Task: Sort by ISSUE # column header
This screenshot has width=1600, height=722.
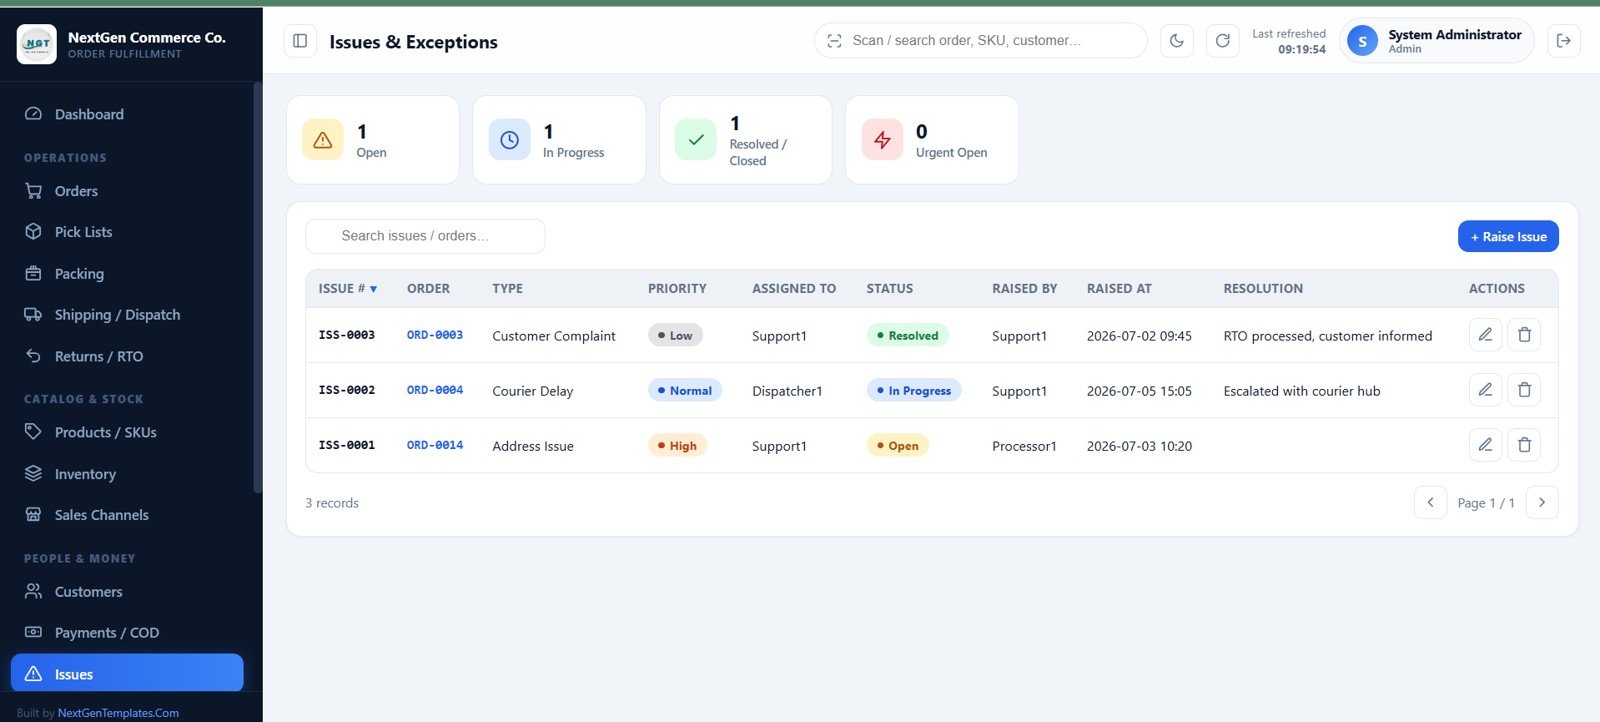Action: point(348,288)
